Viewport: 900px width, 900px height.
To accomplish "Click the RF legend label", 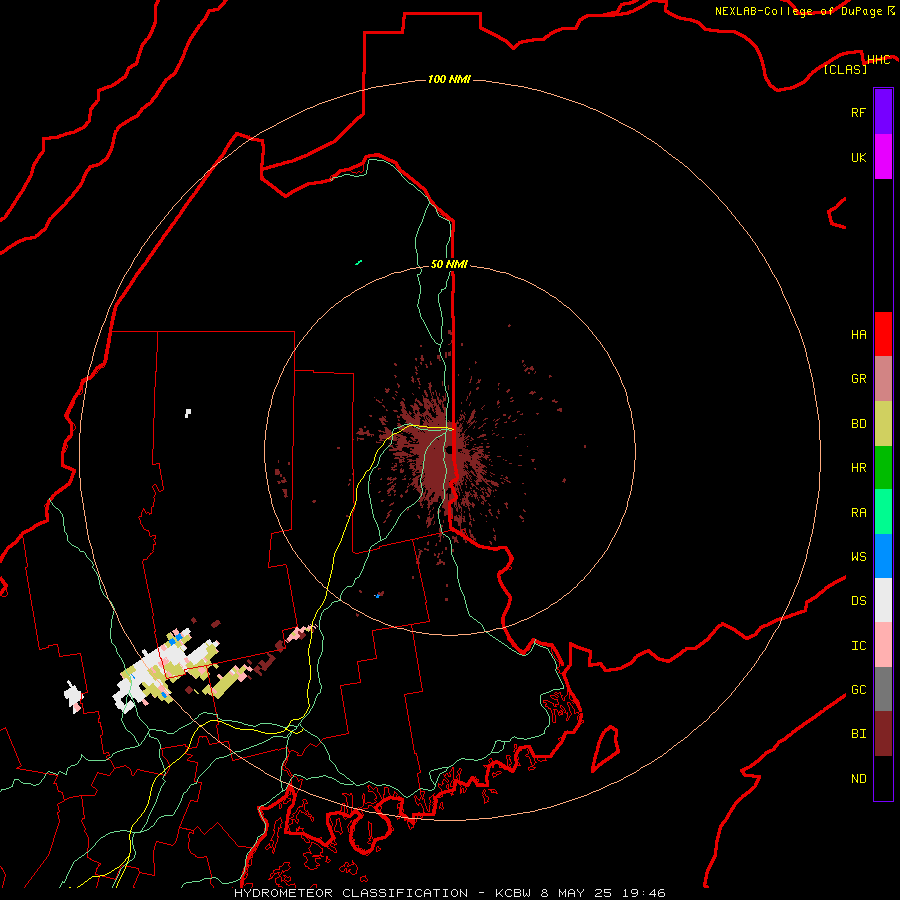I will [858, 112].
